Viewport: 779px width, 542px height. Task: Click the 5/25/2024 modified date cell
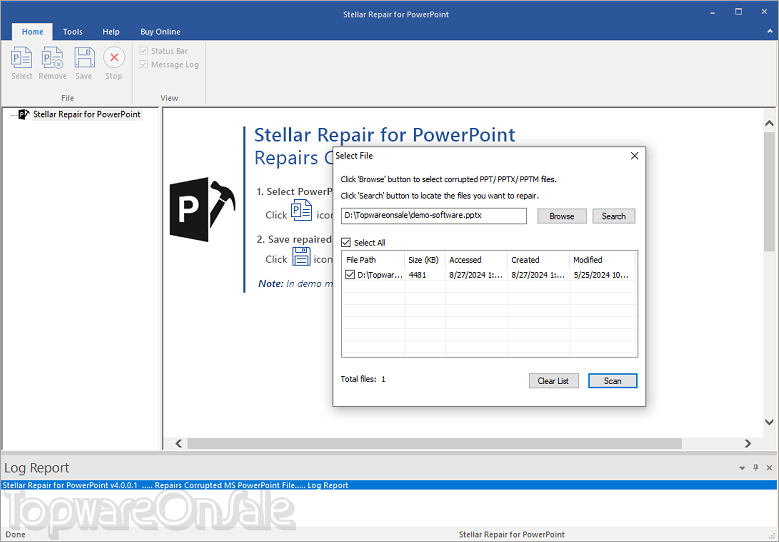pyautogui.click(x=601, y=275)
